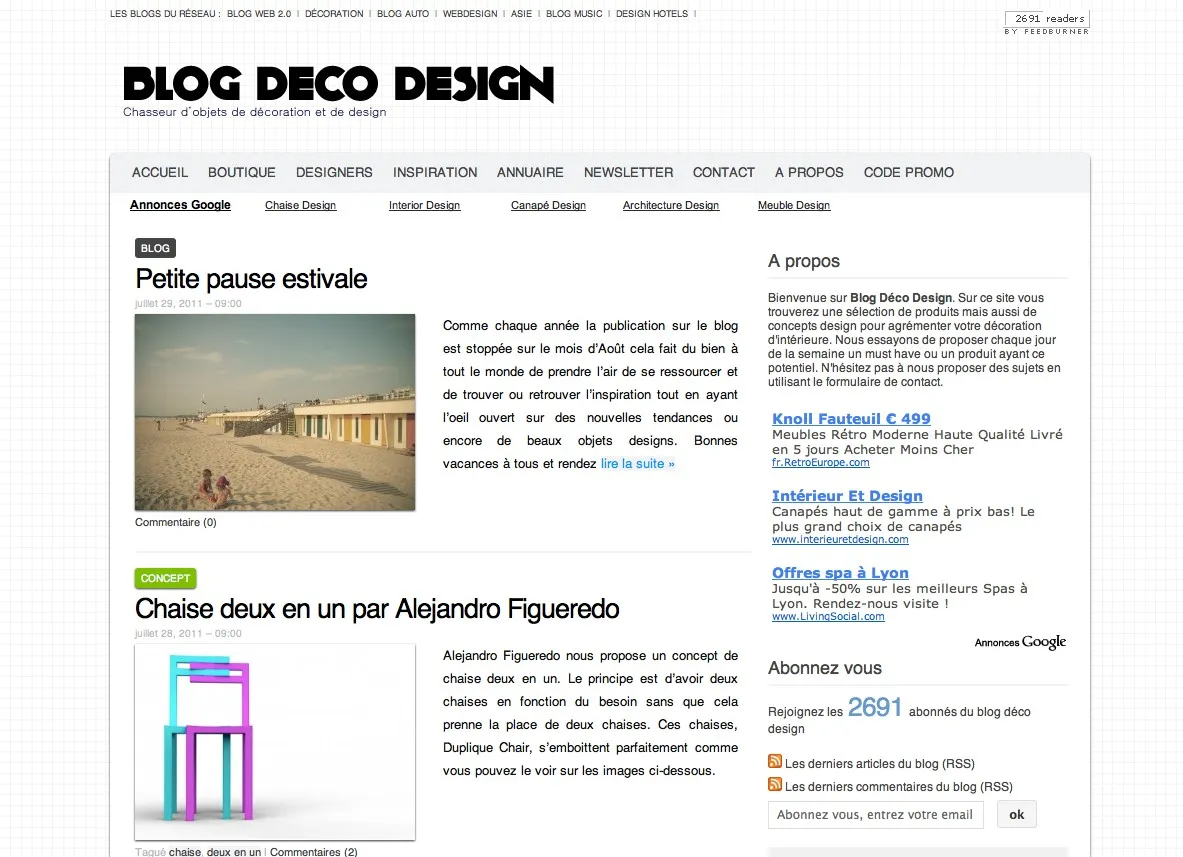The image size is (1183, 857).
Task: Open the Offres spa à Lyon ad
Action: tap(840, 573)
